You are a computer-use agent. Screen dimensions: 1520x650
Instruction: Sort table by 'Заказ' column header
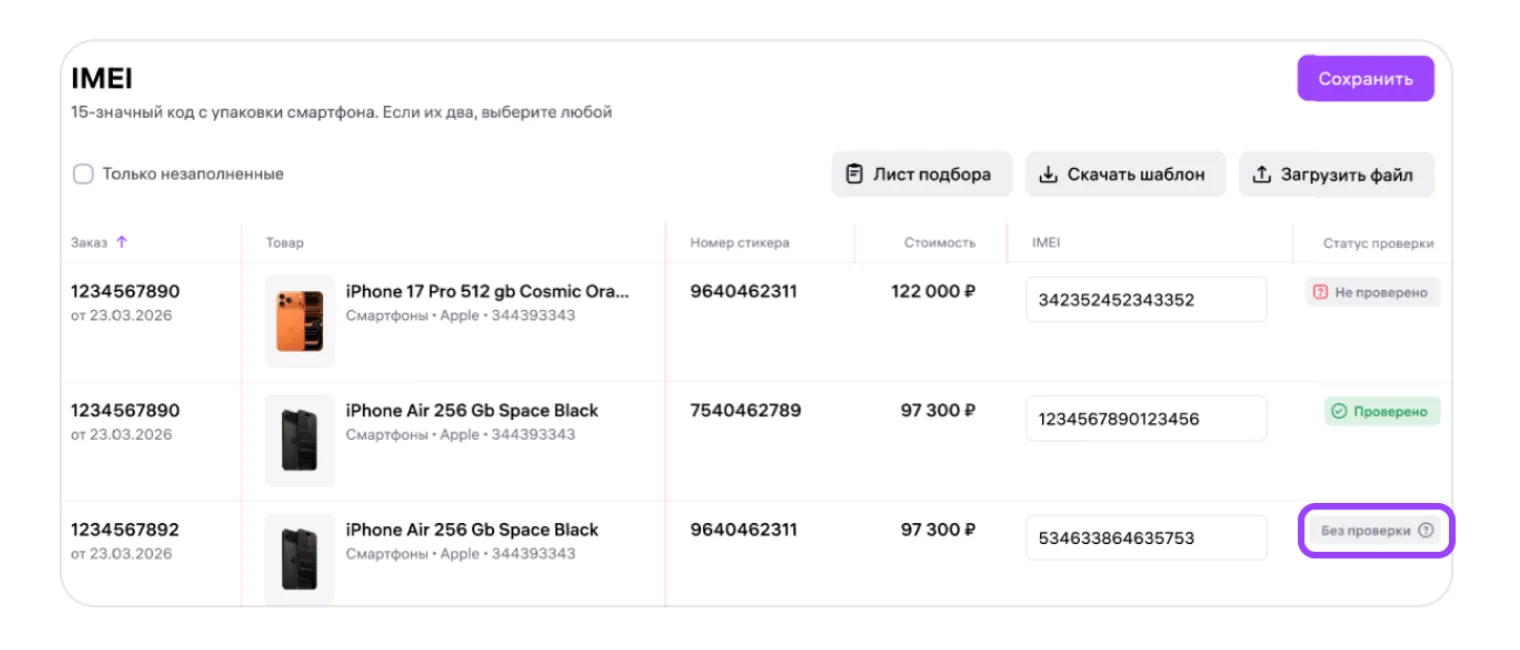coord(89,242)
